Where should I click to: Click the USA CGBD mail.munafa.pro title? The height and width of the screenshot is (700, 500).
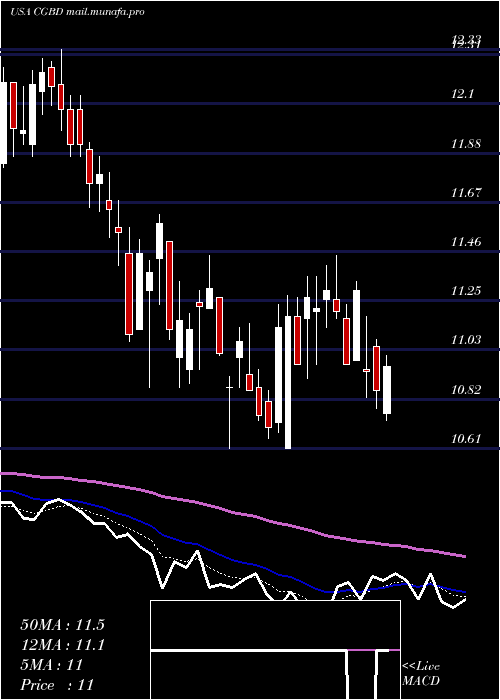point(77,12)
